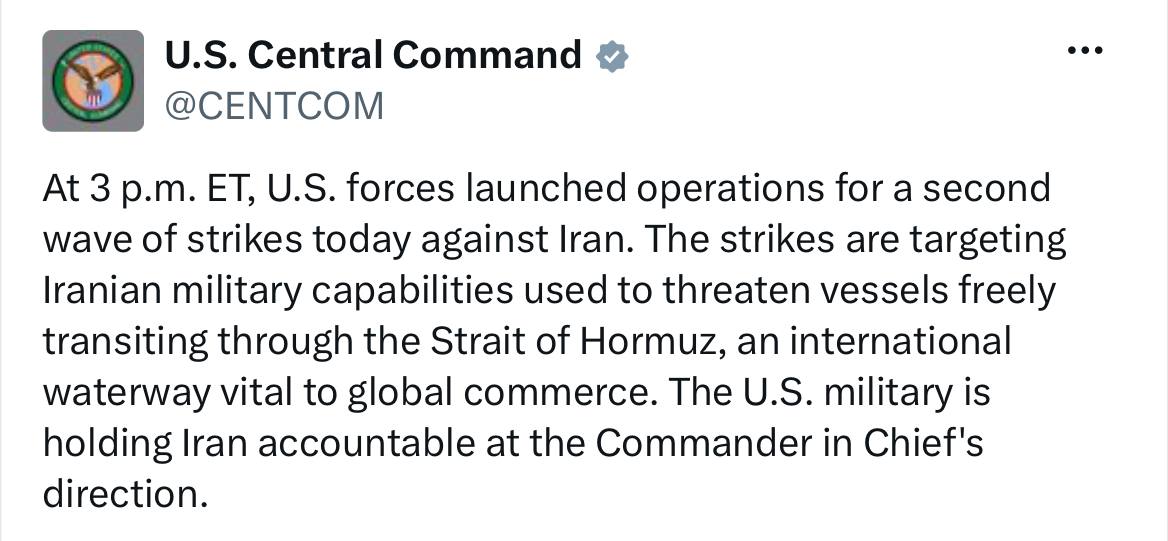Viewport: 1168px width, 541px height.
Task: Click the blue verified checkmark badge
Action: tap(612, 57)
